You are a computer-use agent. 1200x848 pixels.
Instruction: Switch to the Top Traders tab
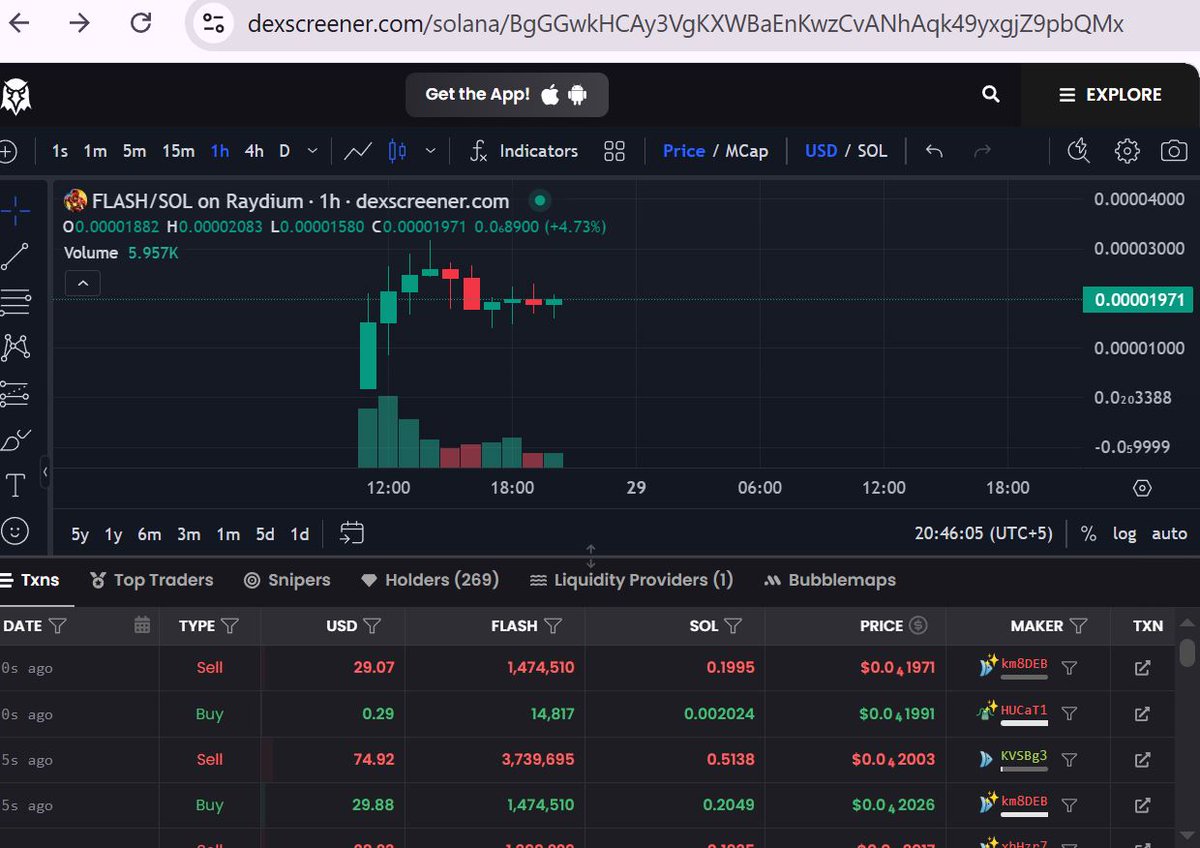(x=152, y=580)
